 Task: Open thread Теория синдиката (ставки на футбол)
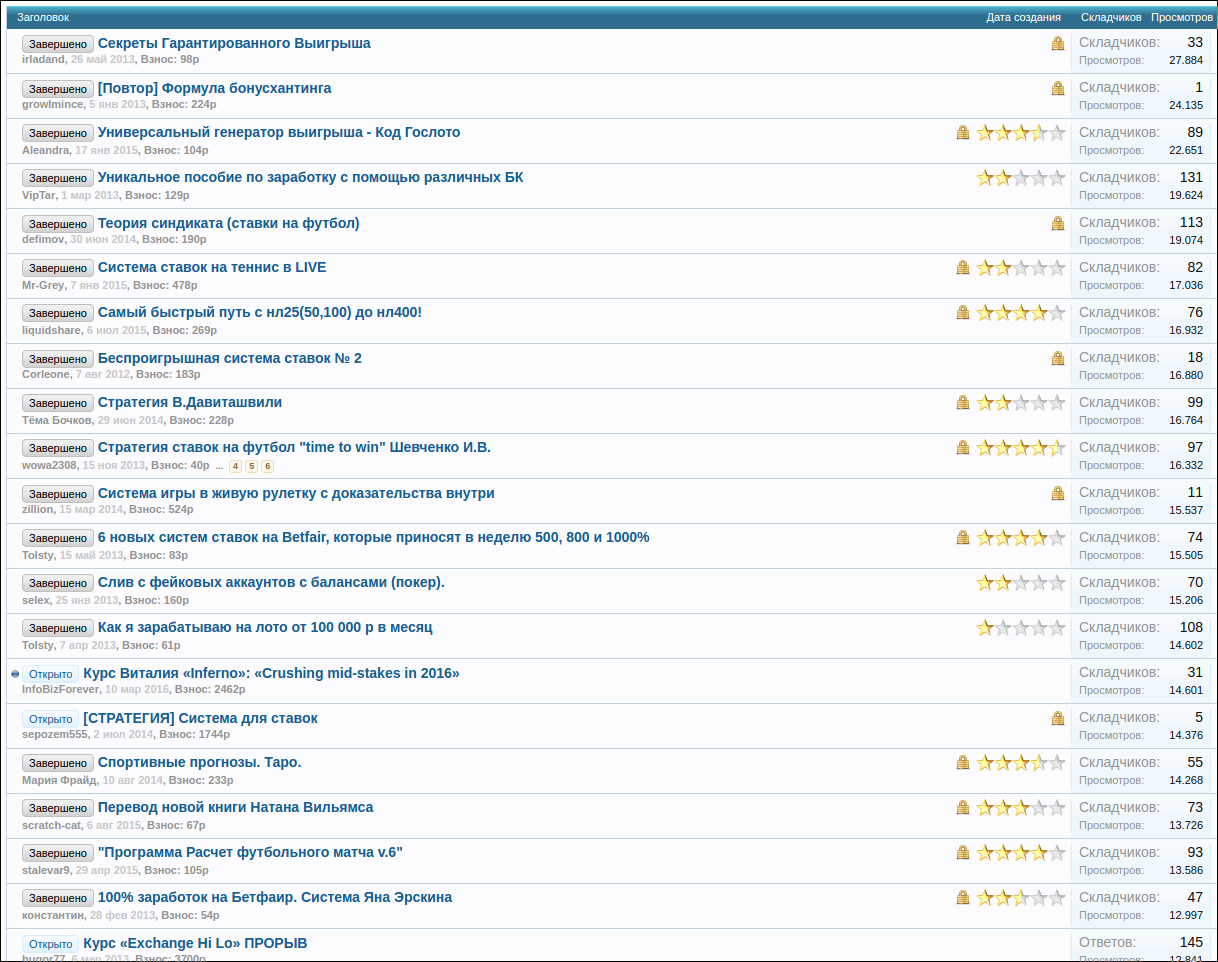228,223
